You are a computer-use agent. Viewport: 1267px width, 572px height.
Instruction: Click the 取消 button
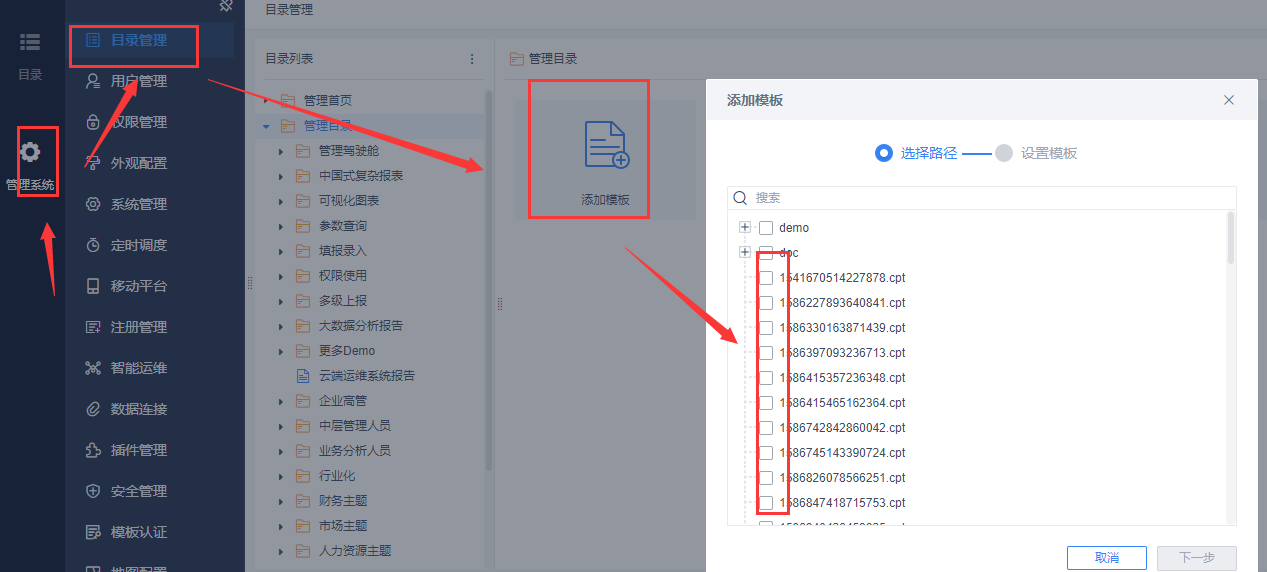tap(1107, 558)
